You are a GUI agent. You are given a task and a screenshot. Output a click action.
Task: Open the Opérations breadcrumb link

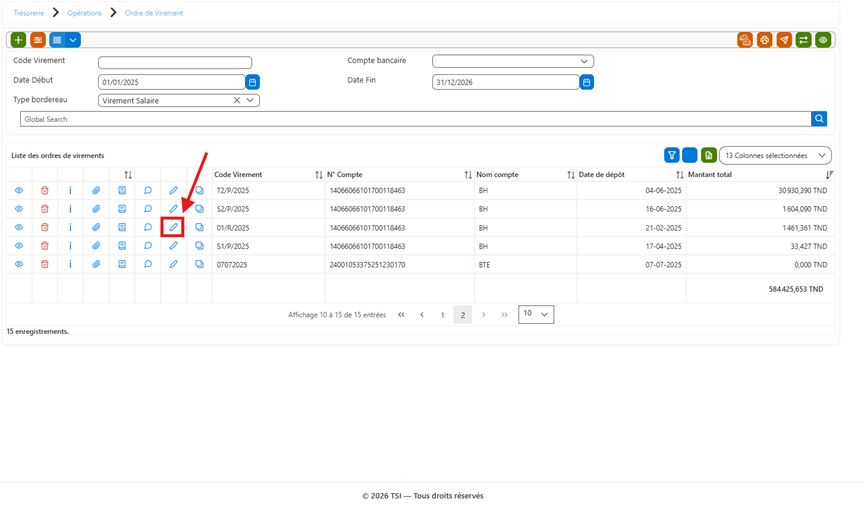click(x=84, y=13)
